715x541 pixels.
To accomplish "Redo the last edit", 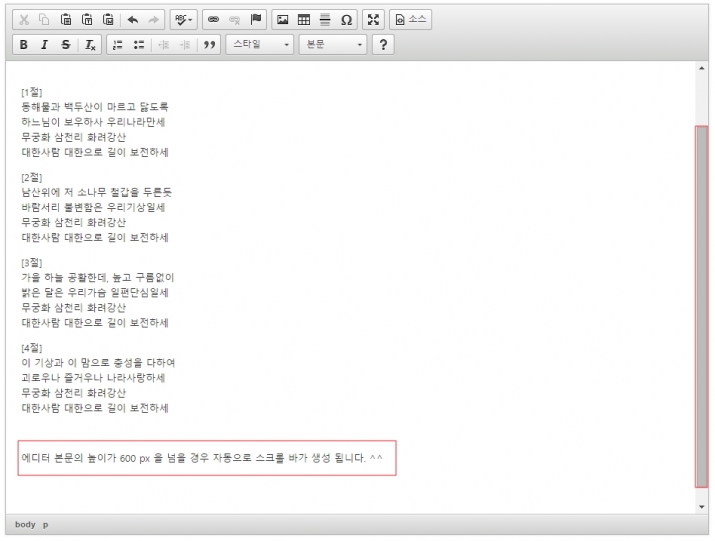I will point(154,20).
